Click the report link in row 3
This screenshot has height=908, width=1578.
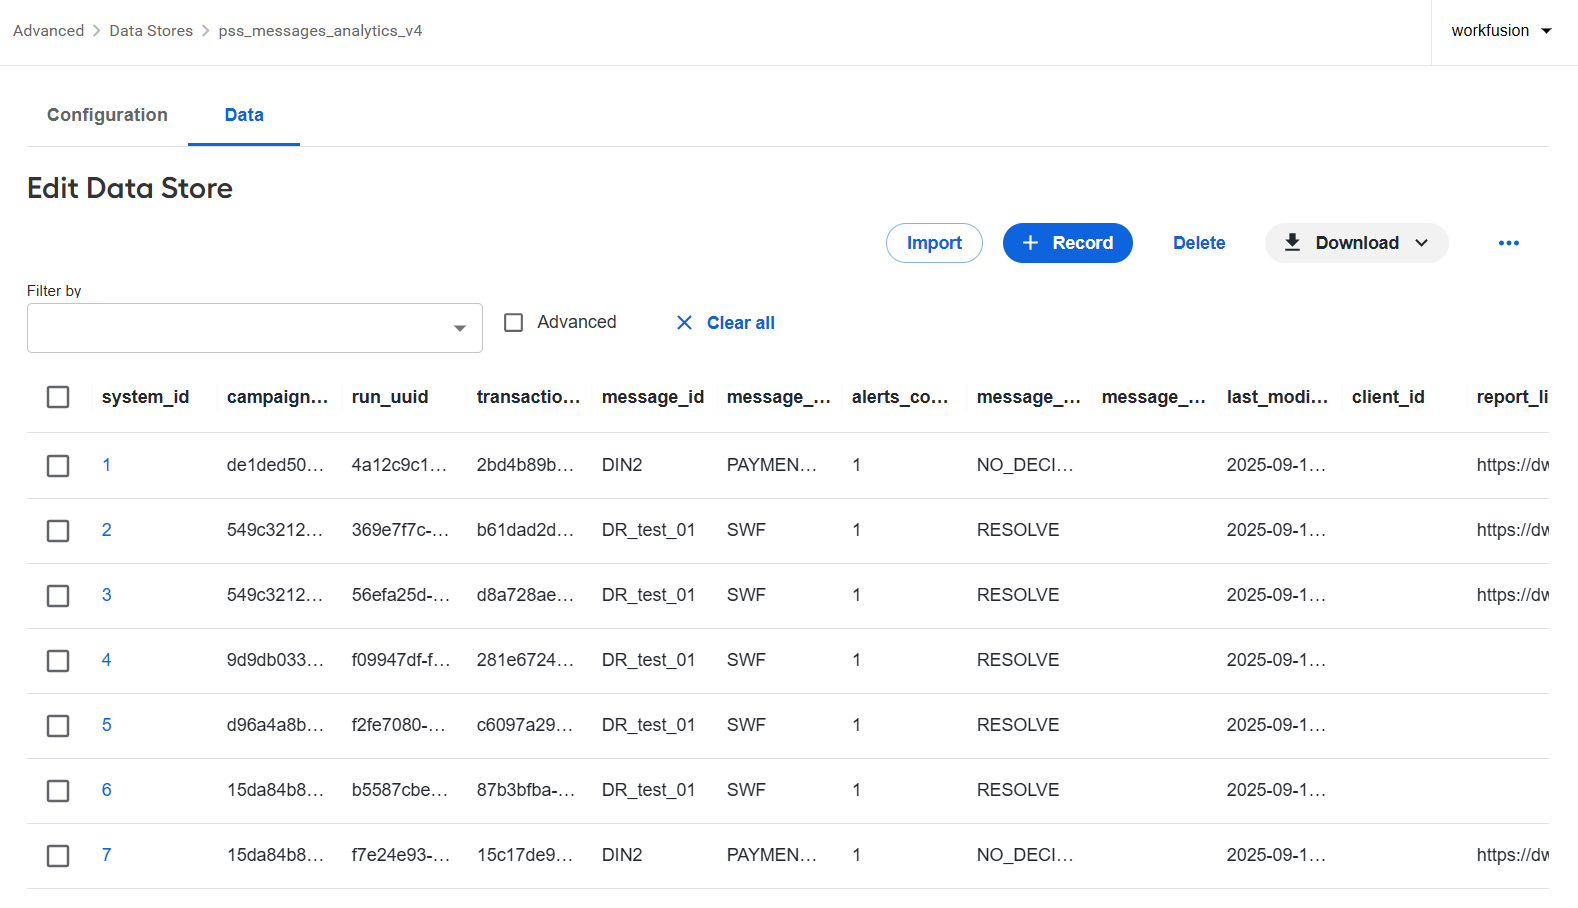click(x=1512, y=595)
